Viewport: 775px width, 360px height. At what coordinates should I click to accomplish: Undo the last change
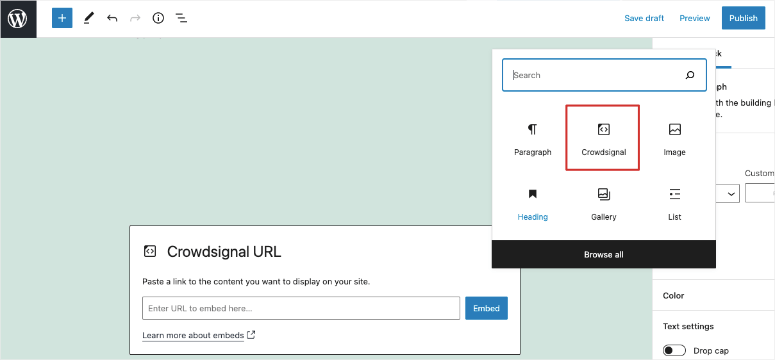pos(112,19)
